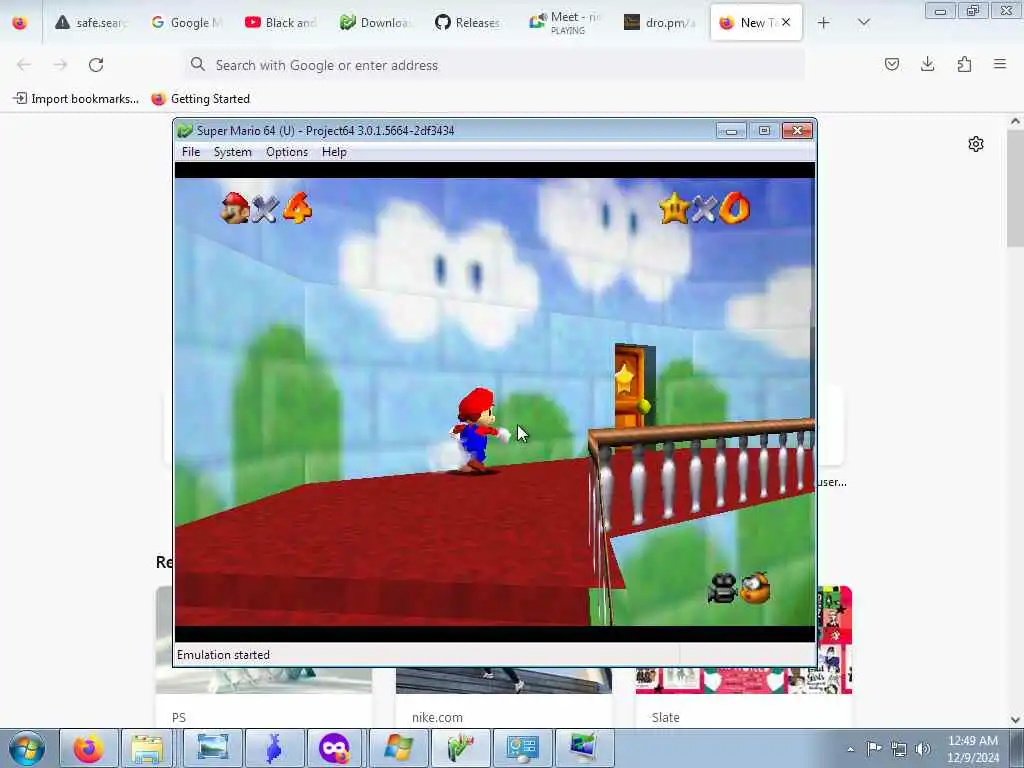Click the computer monitor taskbar icon
This screenshot has width=1024, height=768.
click(583, 748)
